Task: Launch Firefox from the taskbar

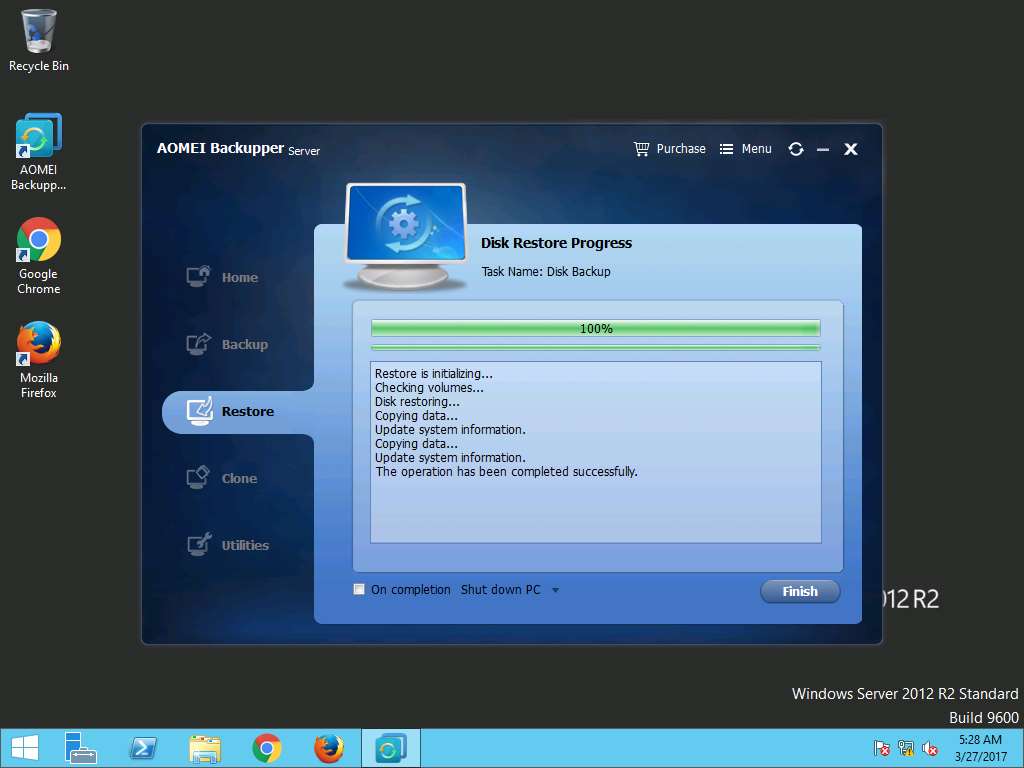Action: pos(329,748)
